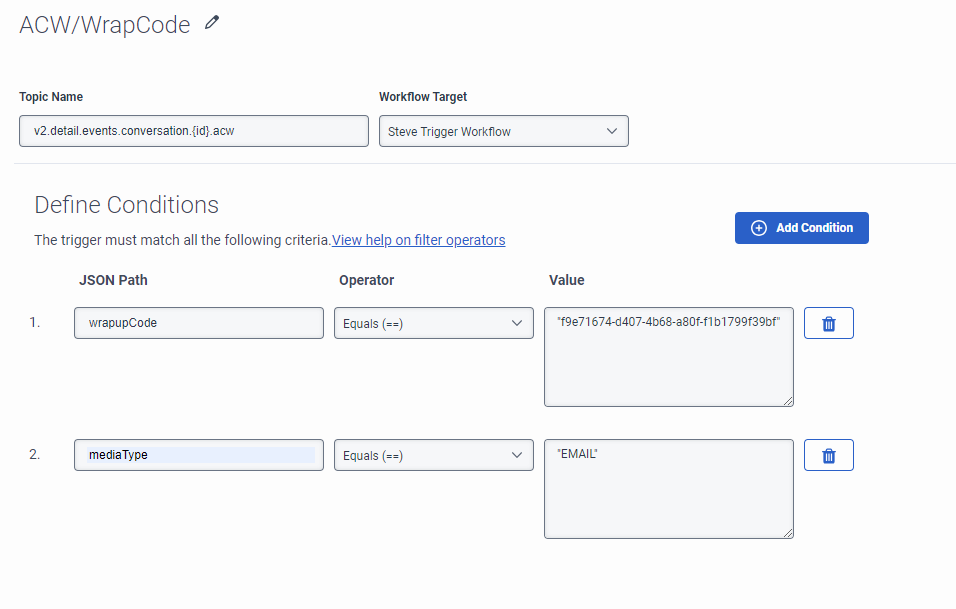Screen dimensions: 956x609
Task: Click the Topic Name label
Action: [x=51, y=97]
